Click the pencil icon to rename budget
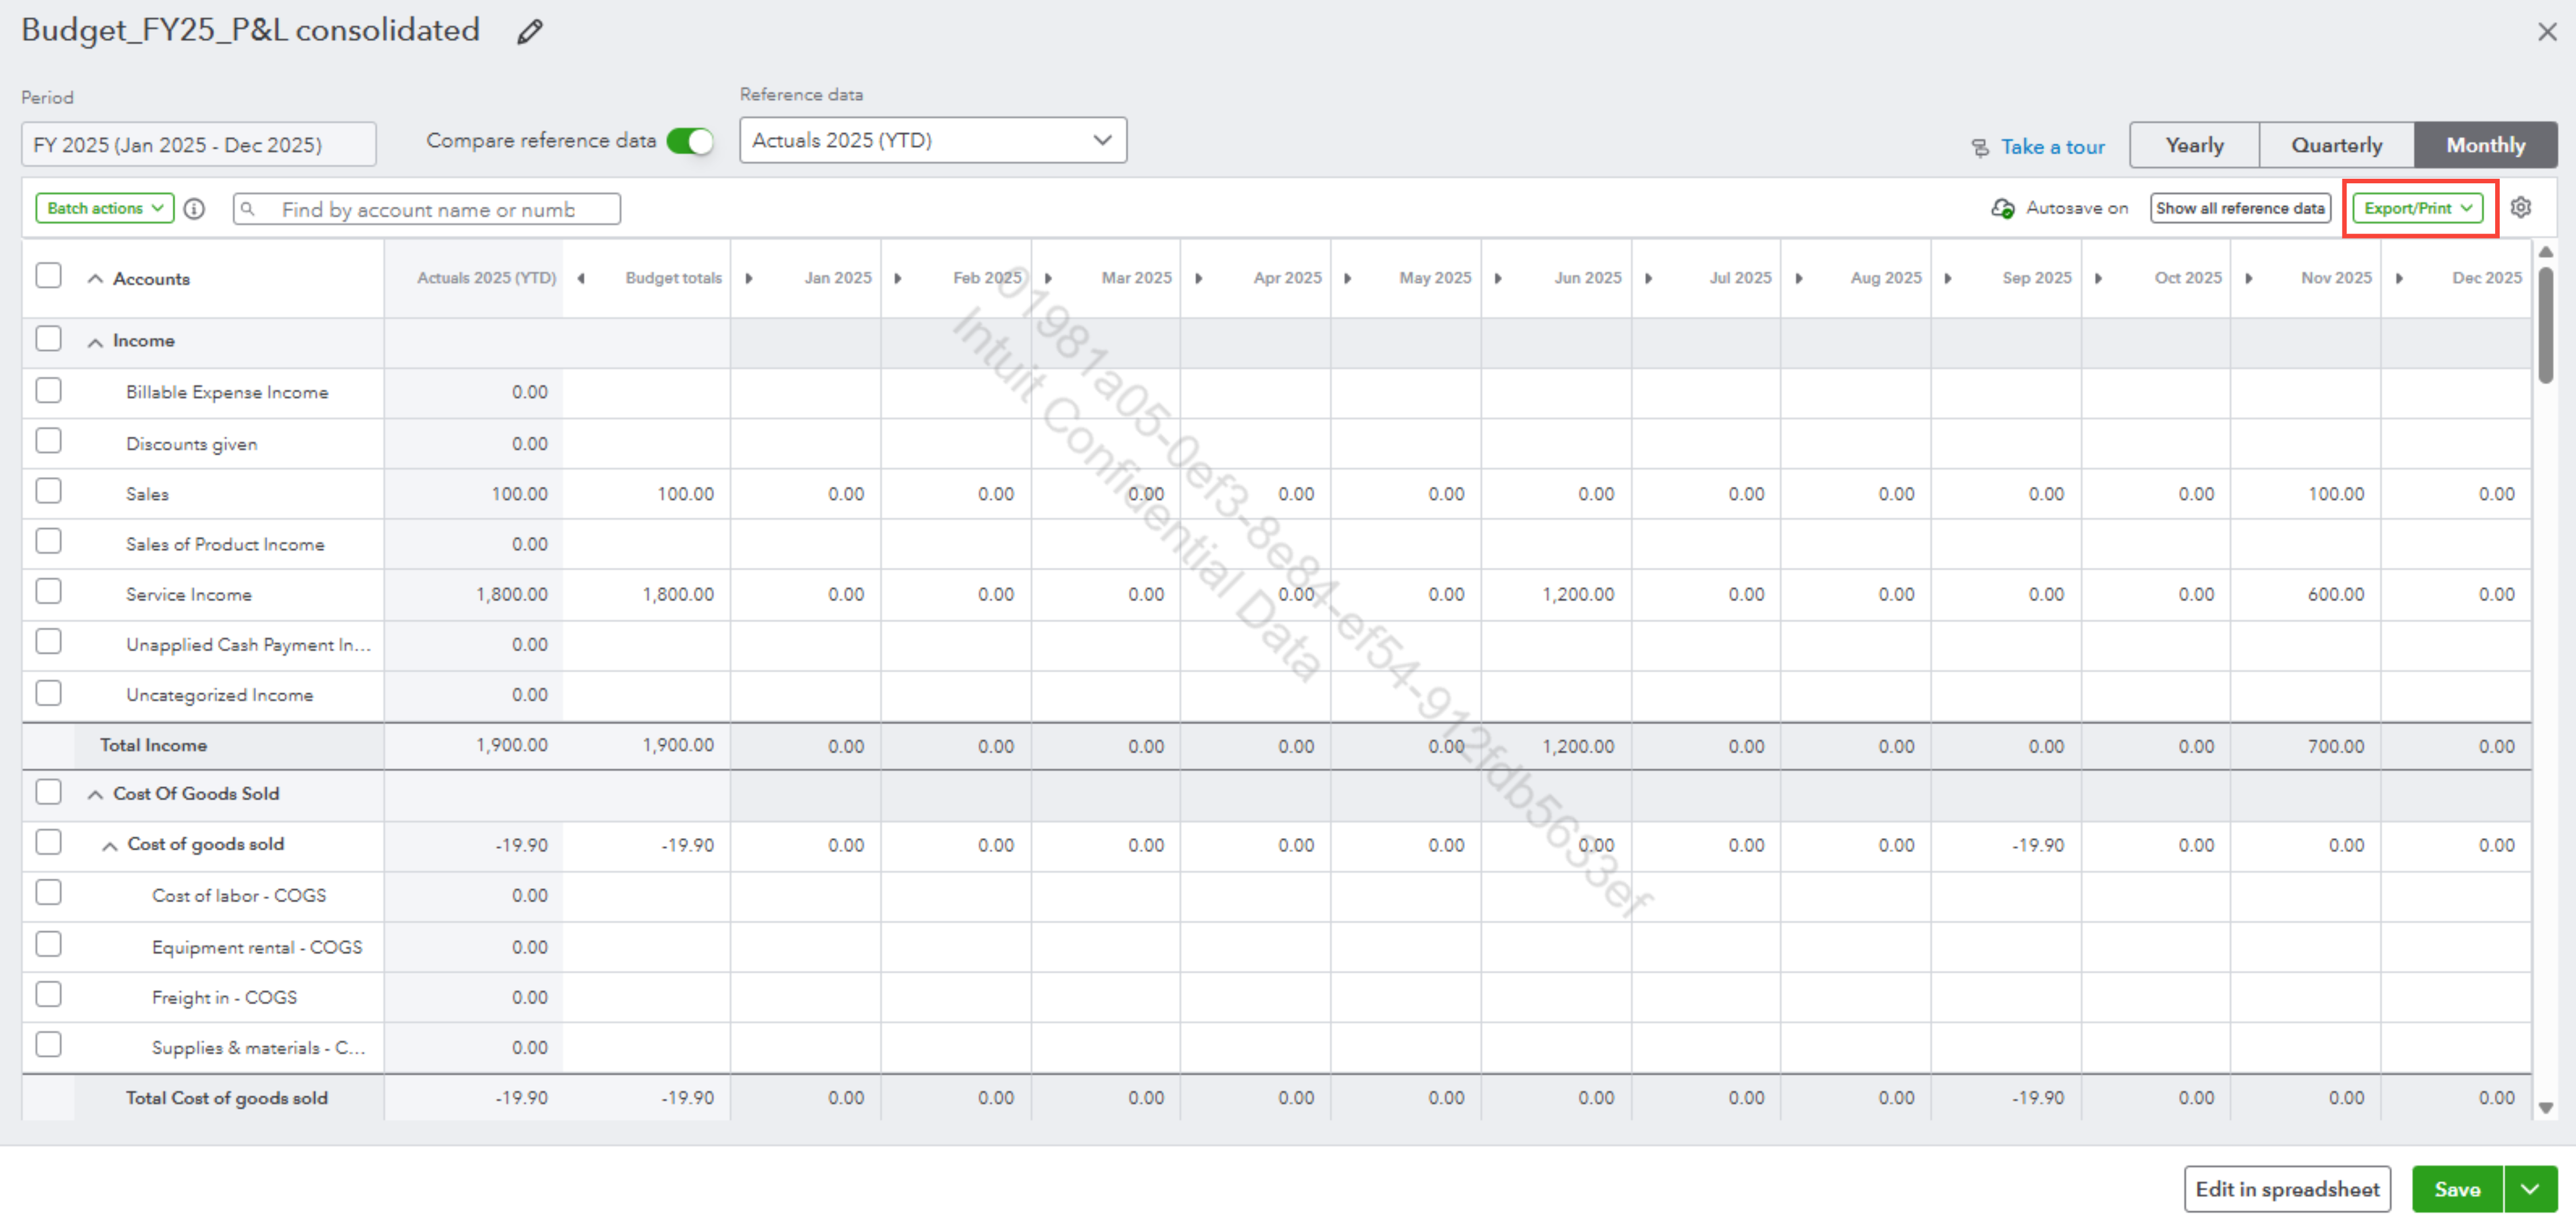Screen dimensions: 2576x1232 [529, 32]
